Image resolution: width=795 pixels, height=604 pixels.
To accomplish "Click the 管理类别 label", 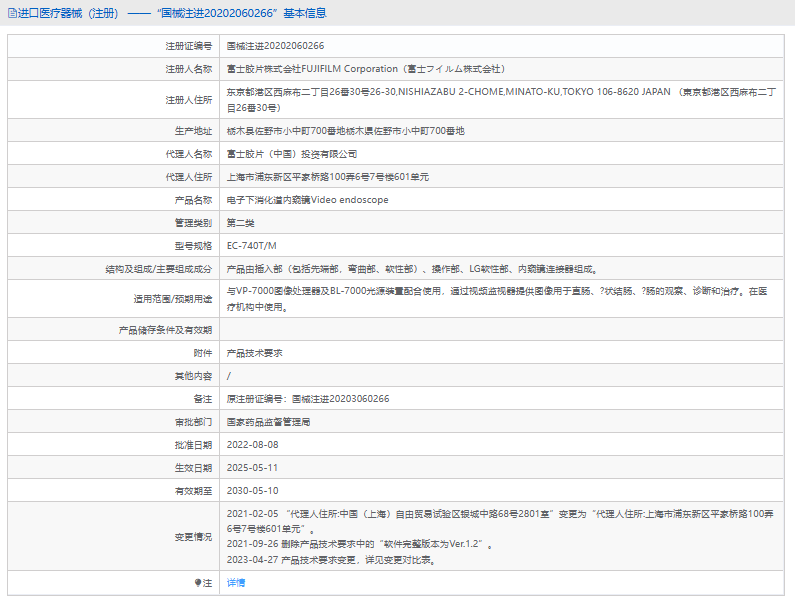I will pos(193,223).
